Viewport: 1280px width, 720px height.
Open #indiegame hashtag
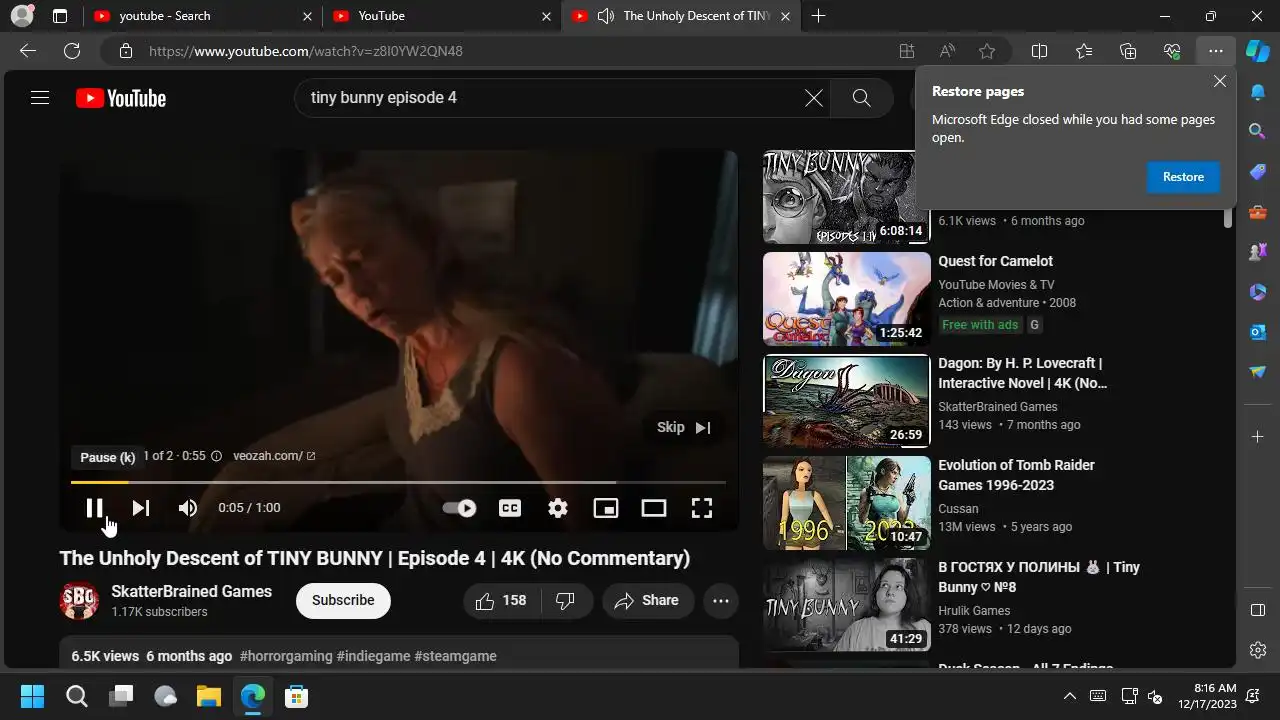click(373, 656)
